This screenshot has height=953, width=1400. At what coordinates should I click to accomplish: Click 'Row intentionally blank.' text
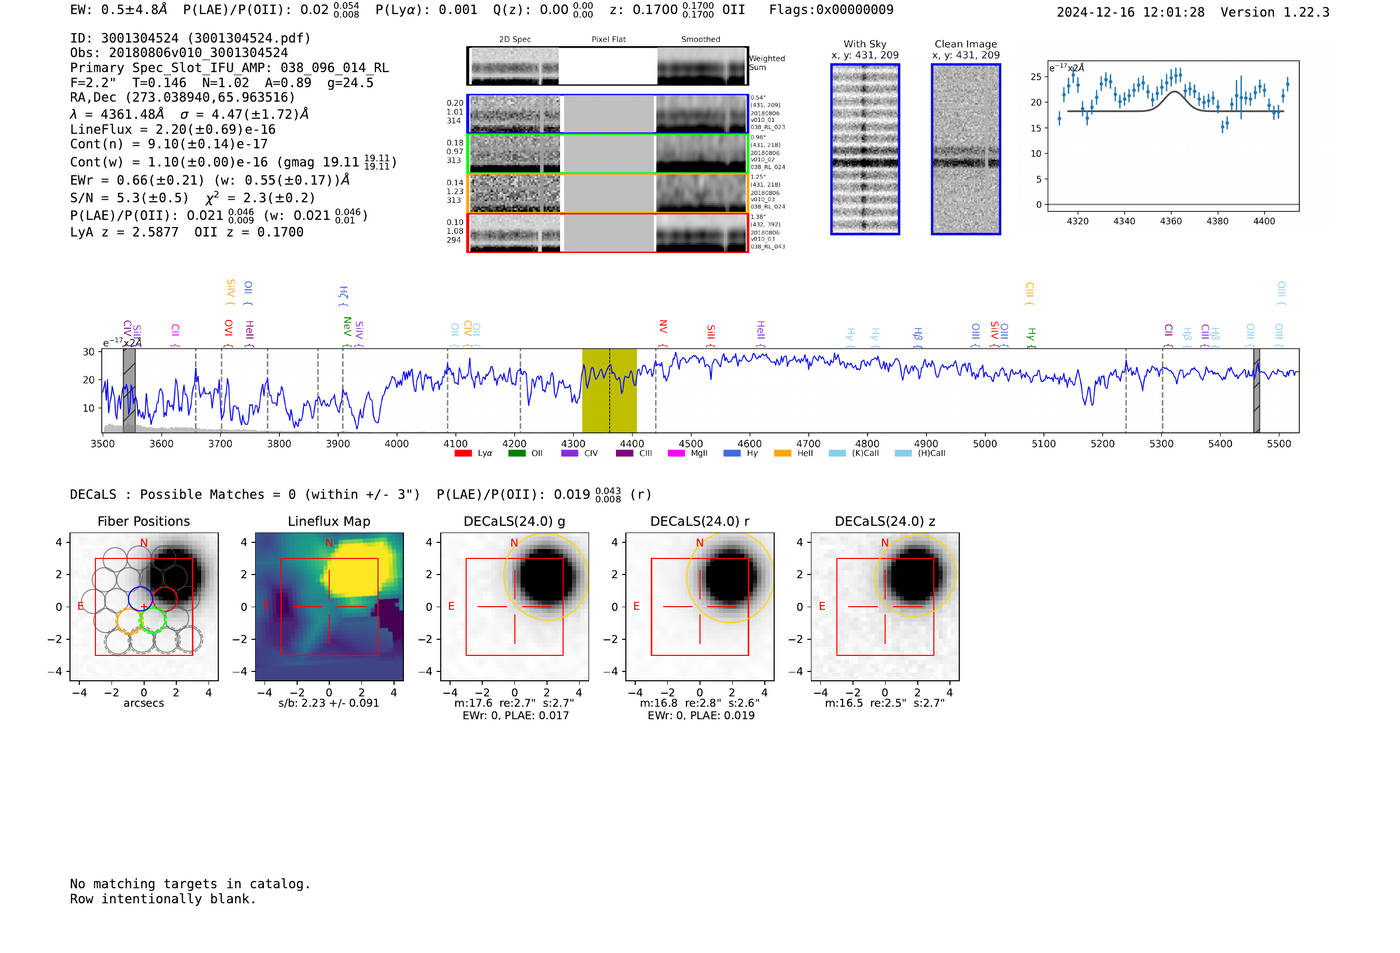click(x=163, y=899)
